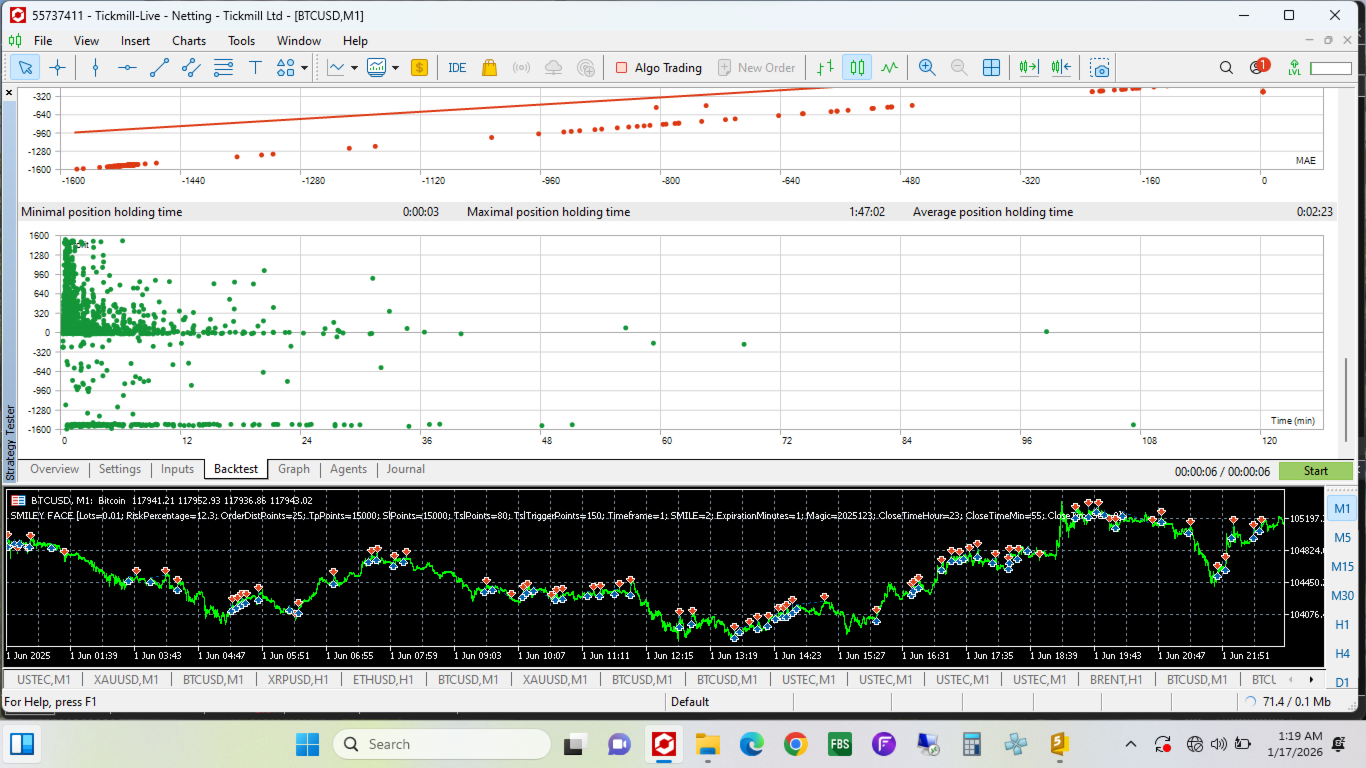Open the indicators list dropdown arrow
This screenshot has width=1366, height=768.
pos(354,68)
